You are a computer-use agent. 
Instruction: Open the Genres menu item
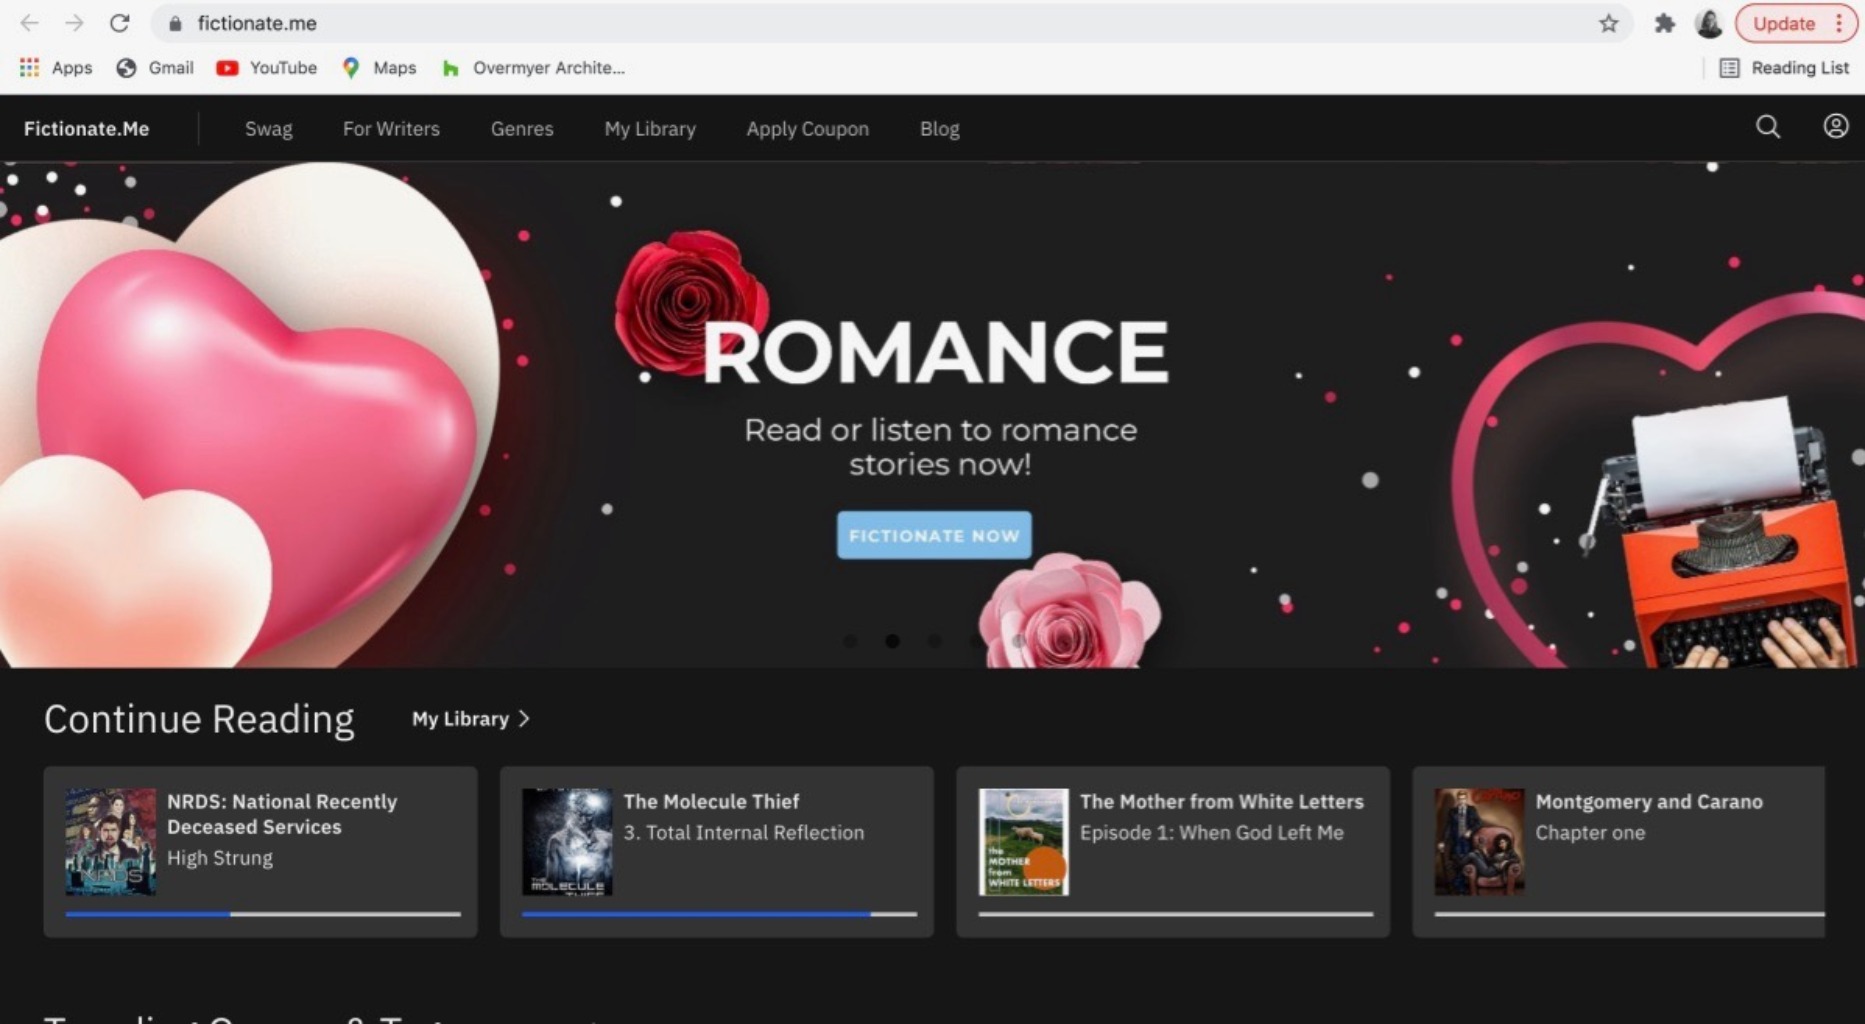point(522,128)
